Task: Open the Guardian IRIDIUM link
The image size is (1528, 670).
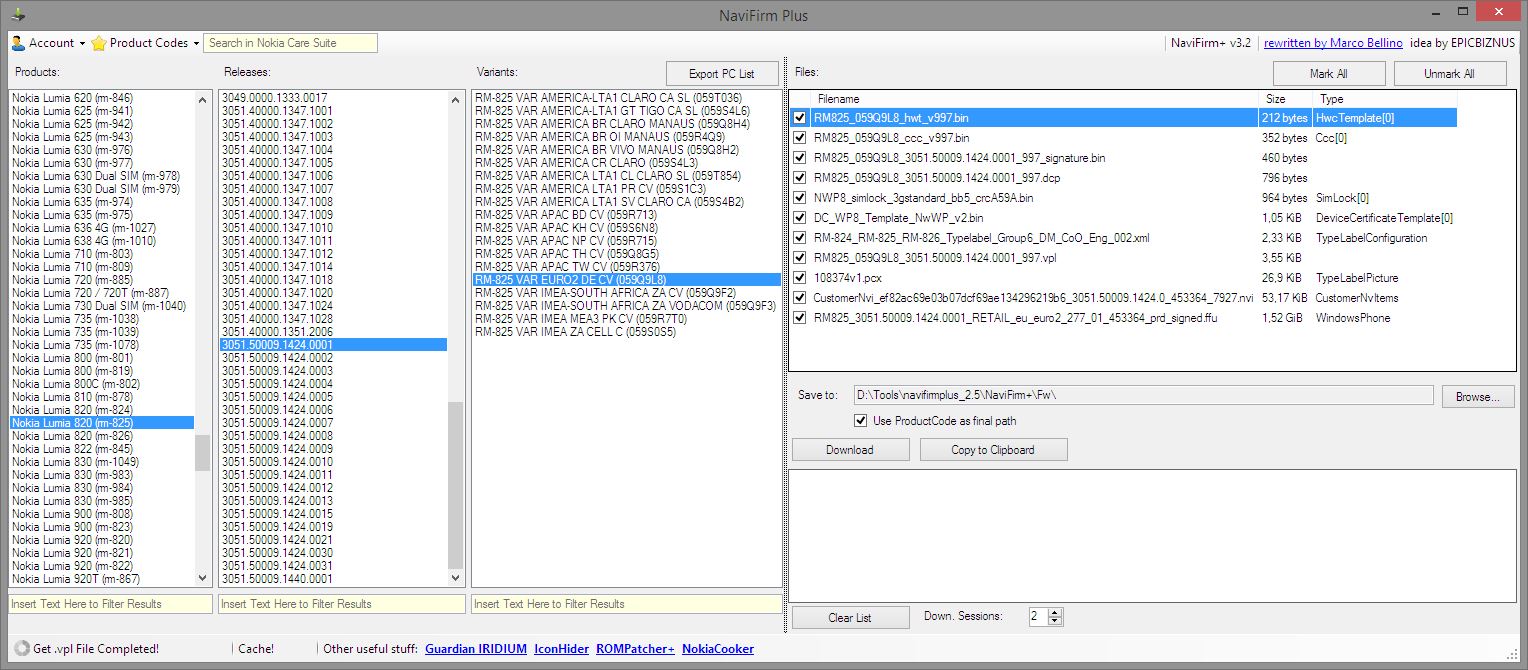Action: [x=476, y=649]
